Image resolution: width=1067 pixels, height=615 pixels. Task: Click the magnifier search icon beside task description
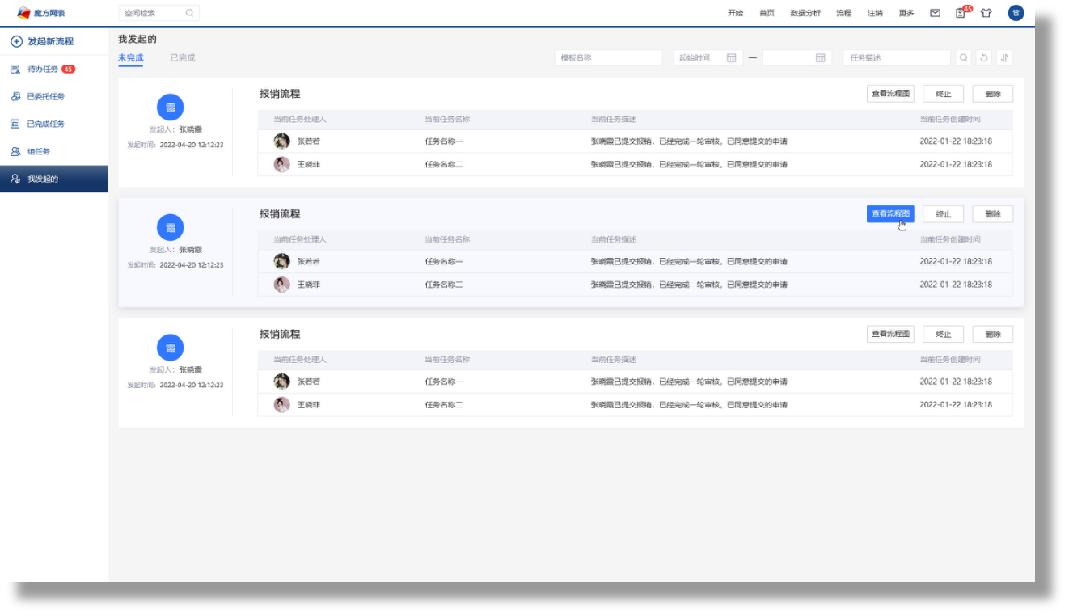[964, 58]
